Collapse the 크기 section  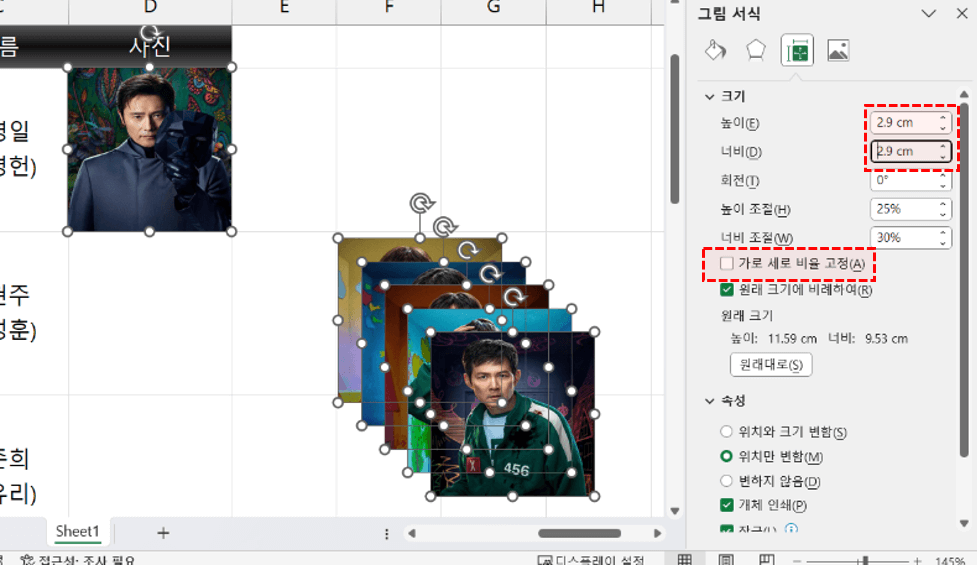[x=710, y=97]
